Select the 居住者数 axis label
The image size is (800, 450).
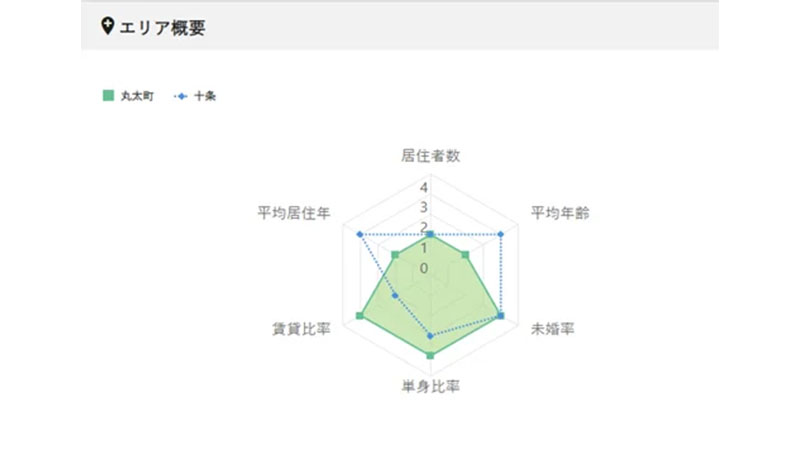tap(431, 156)
